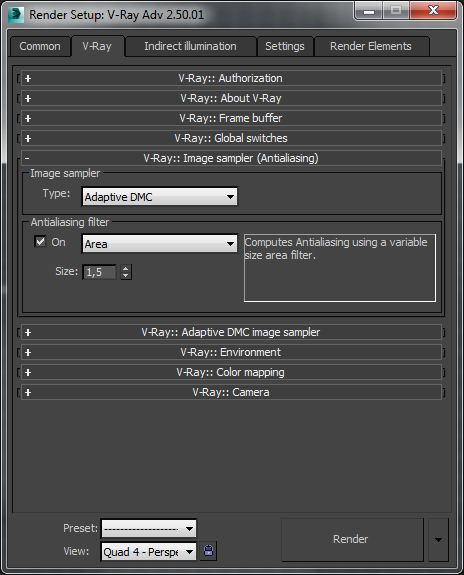
Task: Open the render mode arrow next to Render
Action: pos(438,539)
